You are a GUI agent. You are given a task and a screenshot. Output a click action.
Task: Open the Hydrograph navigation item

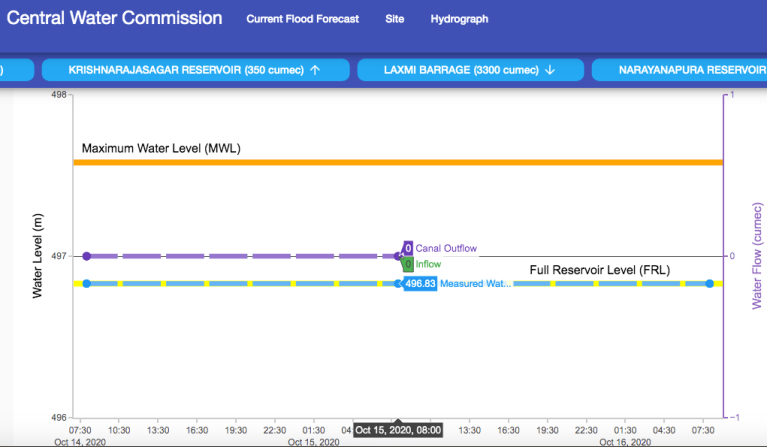click(457, 19)
